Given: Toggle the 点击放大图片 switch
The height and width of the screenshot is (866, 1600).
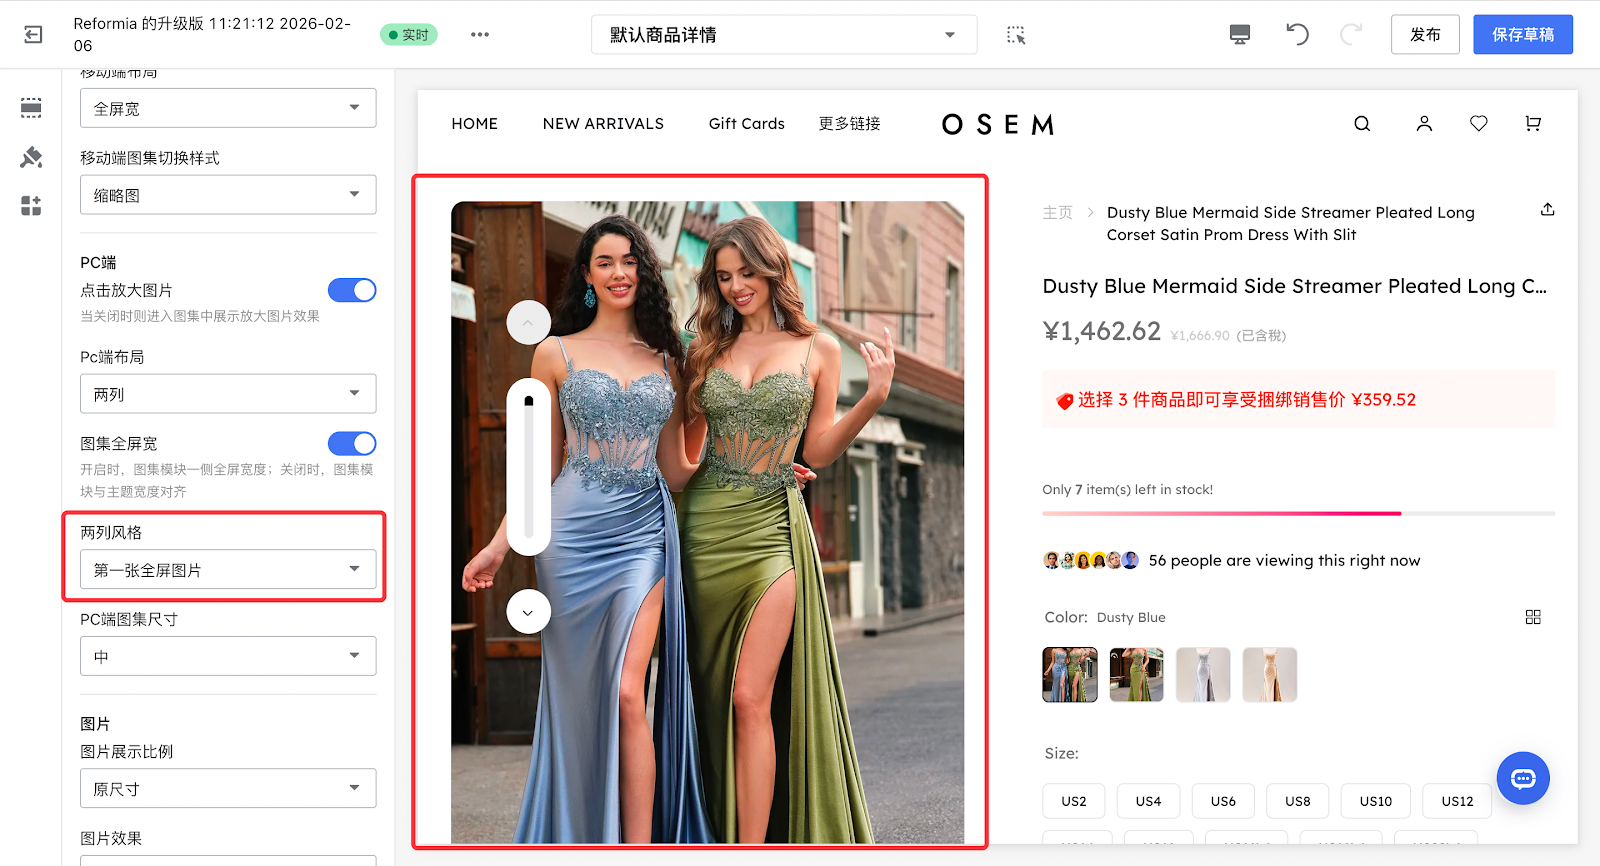Looking at the screenshot, I should [352, 290].
